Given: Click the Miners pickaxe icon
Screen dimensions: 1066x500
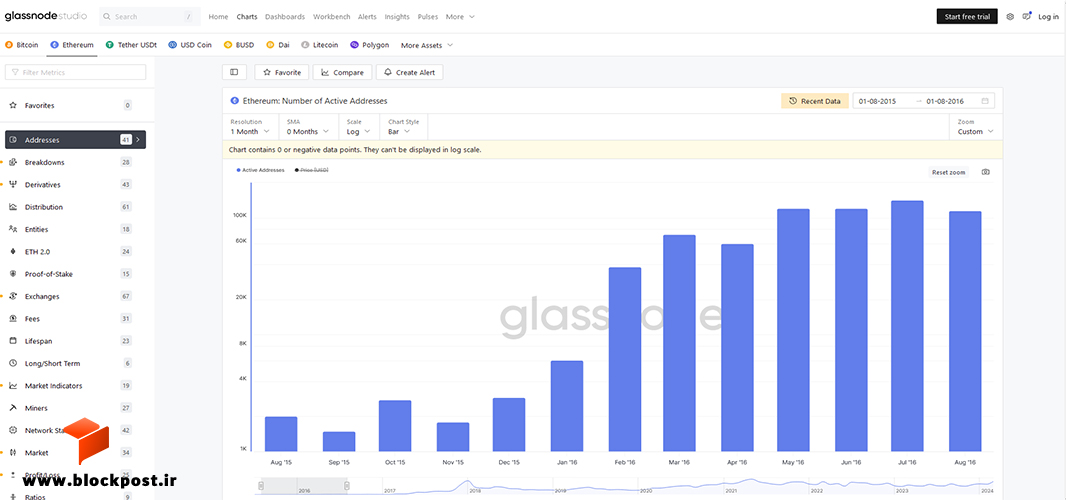Looking at the screenshot, I should tap(13, 408).
